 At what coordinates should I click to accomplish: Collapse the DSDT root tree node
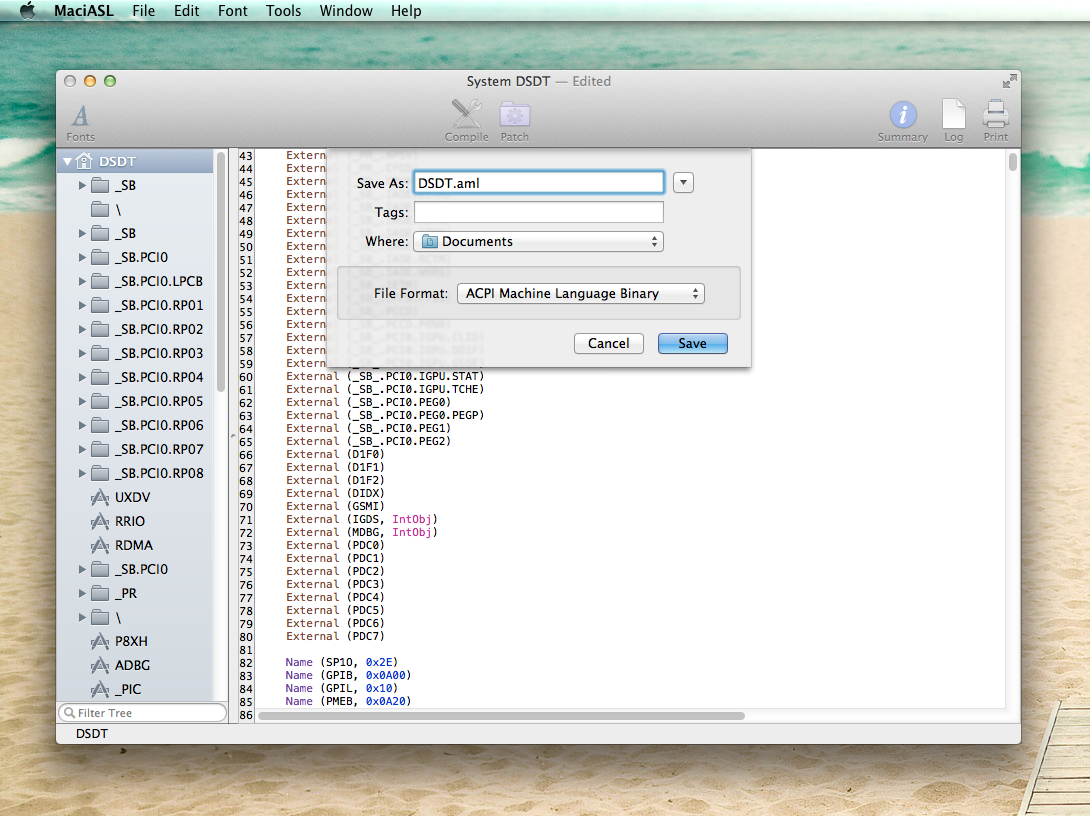point(67,160)
